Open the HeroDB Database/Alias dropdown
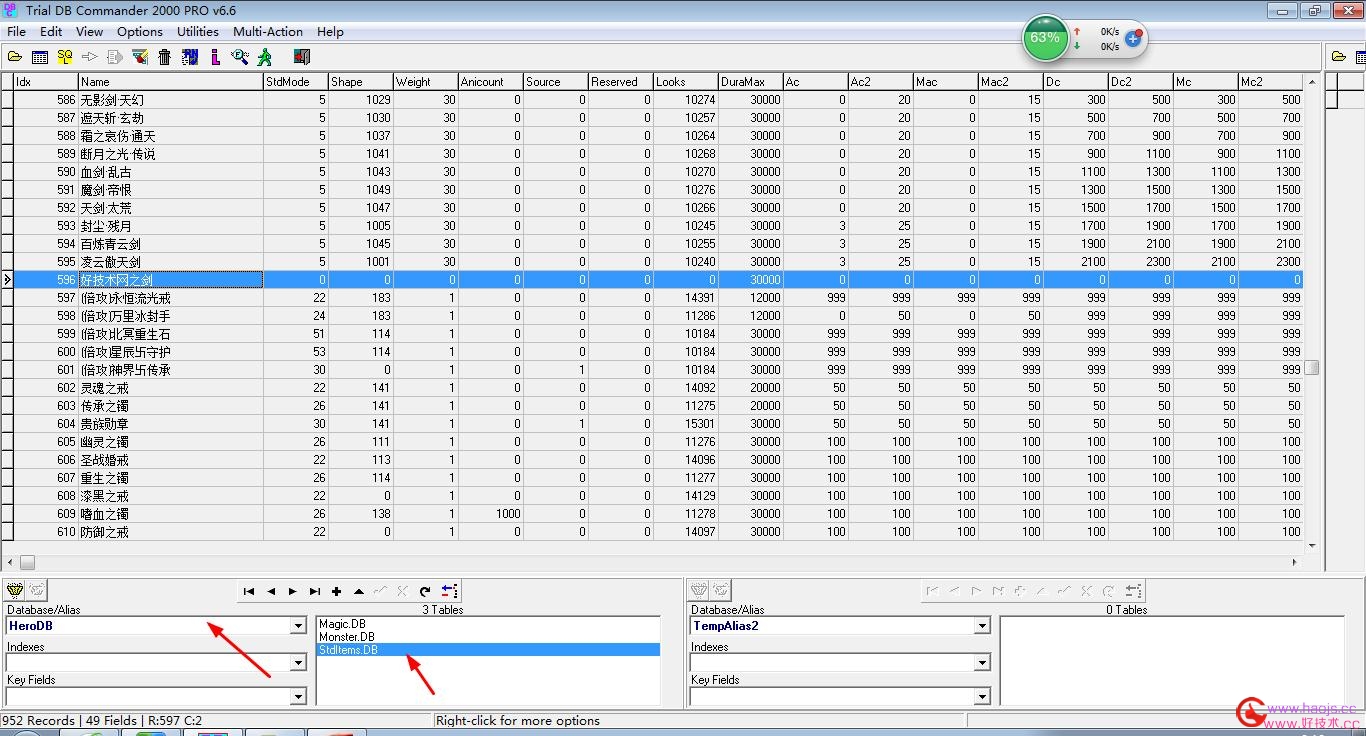 (298, 626)
